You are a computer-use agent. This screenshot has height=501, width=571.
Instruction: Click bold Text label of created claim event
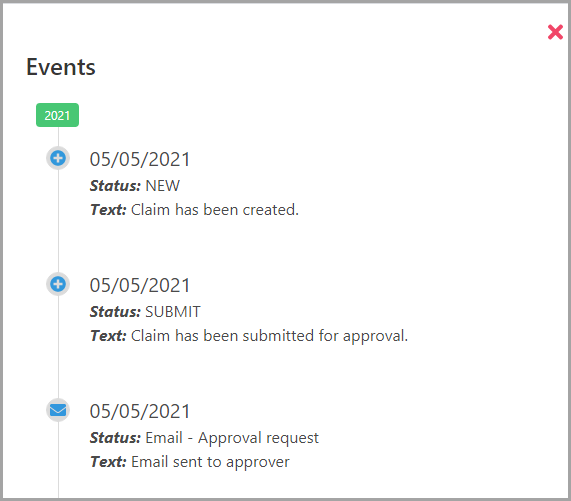pos(108,210)
